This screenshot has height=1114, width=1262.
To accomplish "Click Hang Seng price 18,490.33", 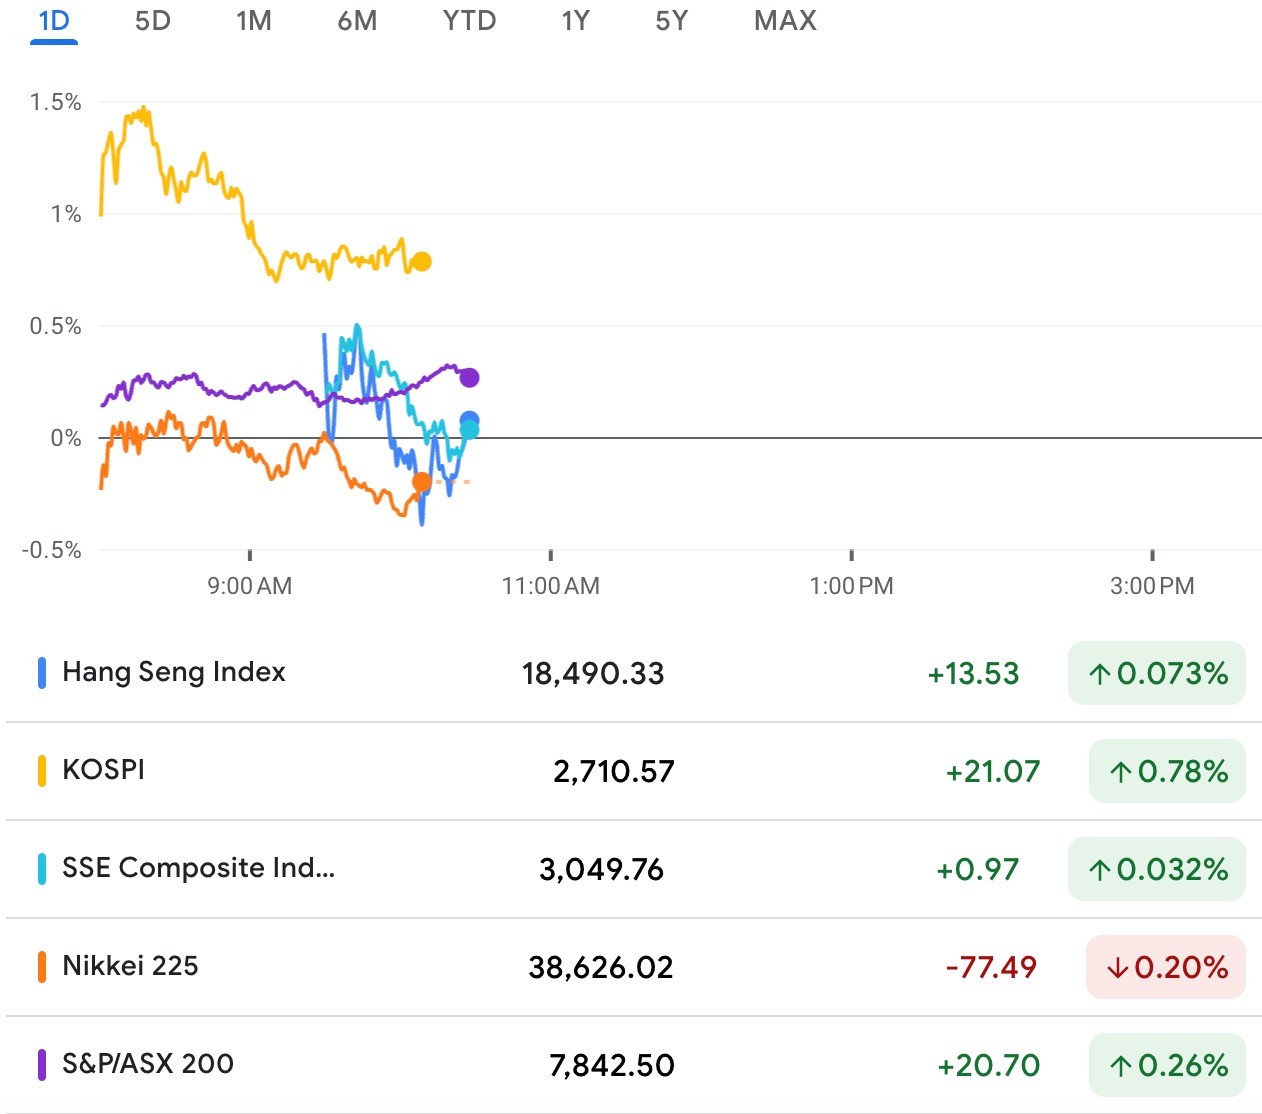I will [593, 674].
